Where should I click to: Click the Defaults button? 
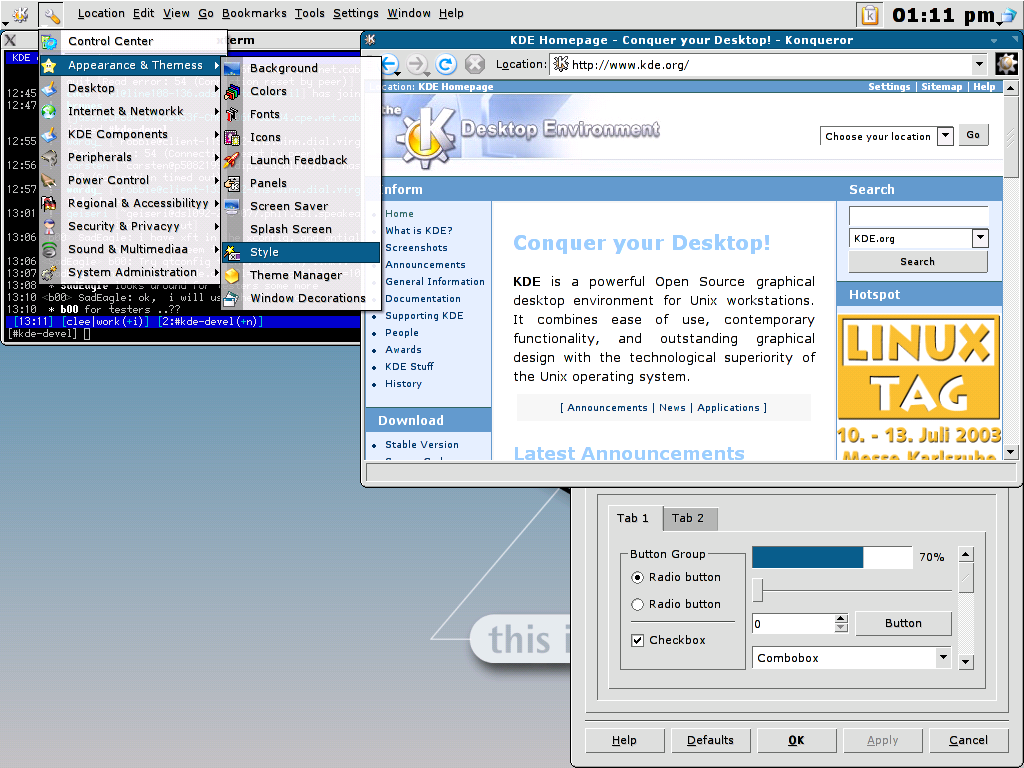tap(710, 741)
